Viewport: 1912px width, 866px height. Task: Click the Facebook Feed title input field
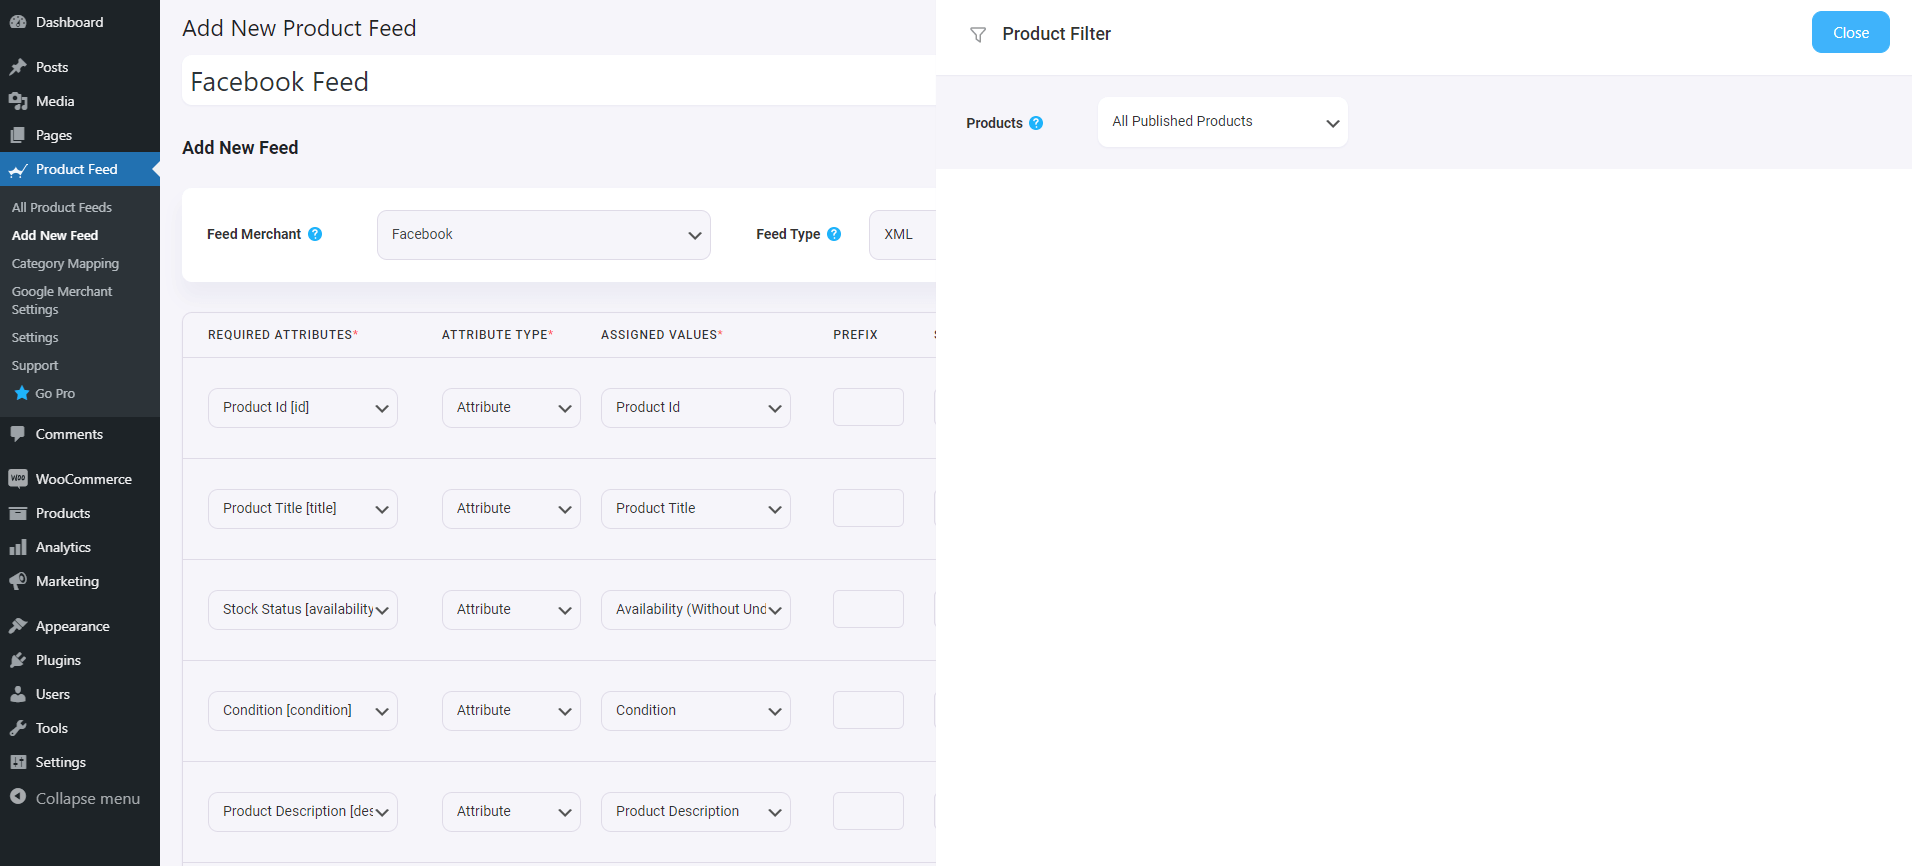(560, 81)
